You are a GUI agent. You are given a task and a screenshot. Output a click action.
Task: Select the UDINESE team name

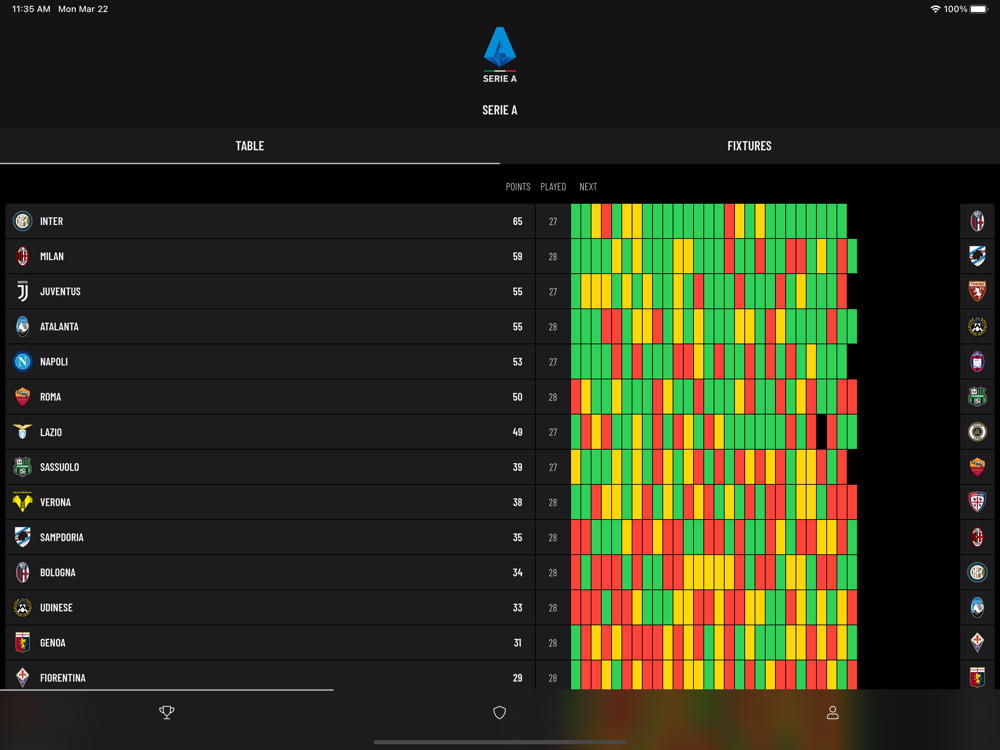(x=56, y=607)
